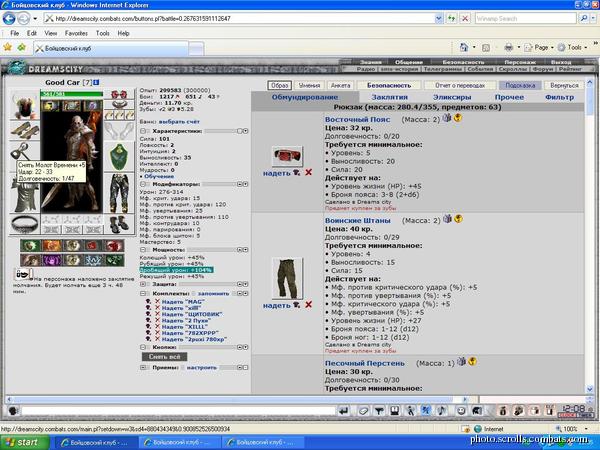Click the Снять всё button

coord(165,357)
